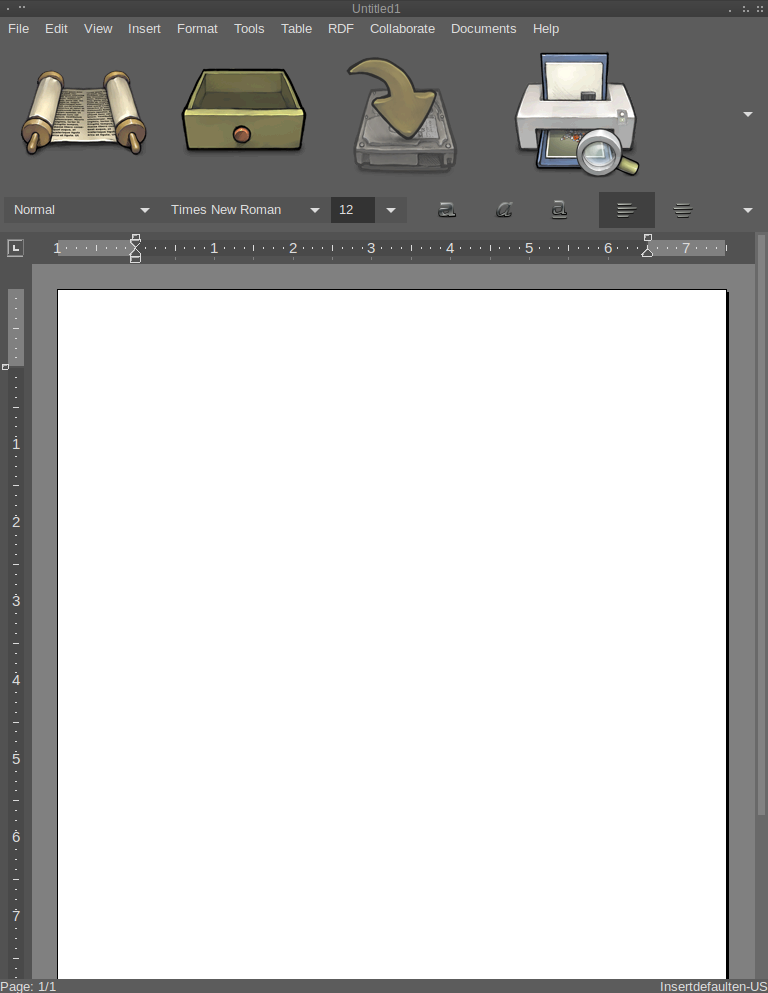Open the Format menu
Image resolution: width=768 pixels, height=993 pixels.
197,28
